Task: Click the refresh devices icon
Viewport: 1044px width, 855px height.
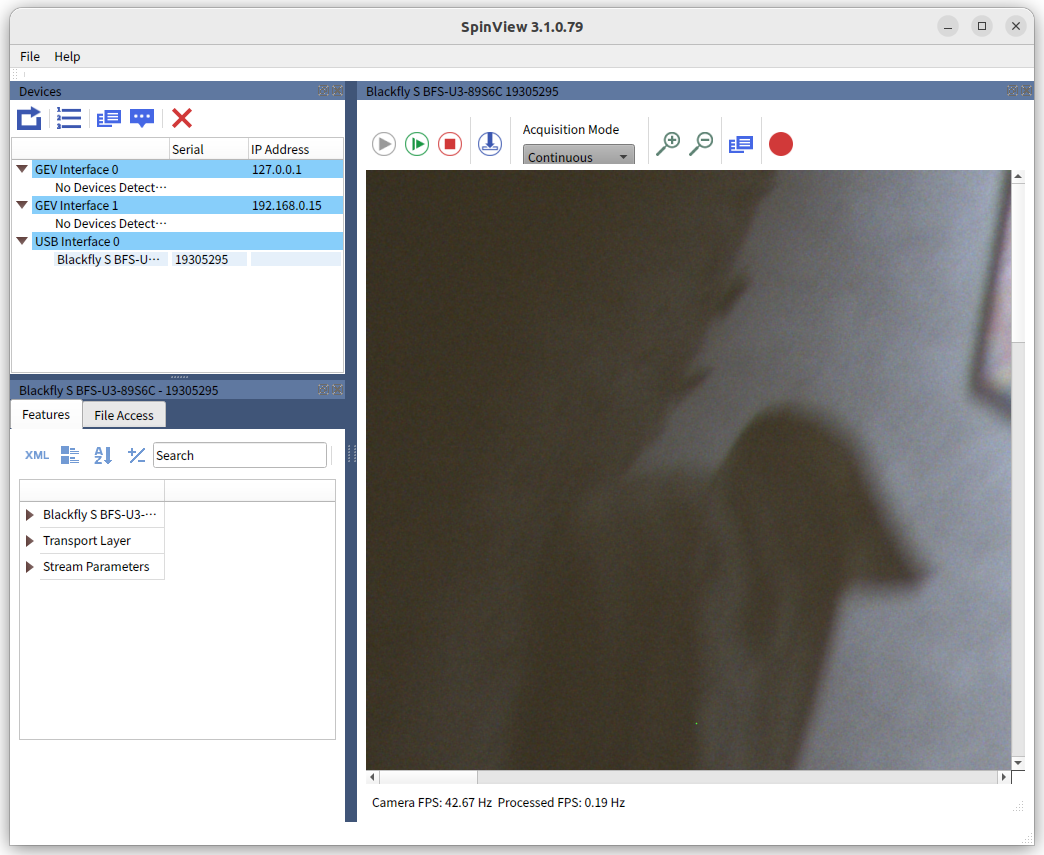Action: tap(30, 119)
